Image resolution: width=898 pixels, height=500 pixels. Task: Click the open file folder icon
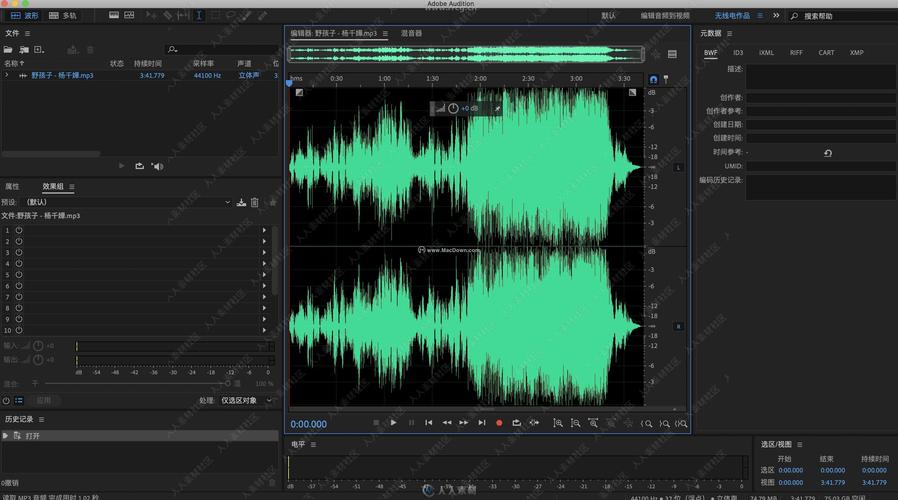tap(9, 49)
